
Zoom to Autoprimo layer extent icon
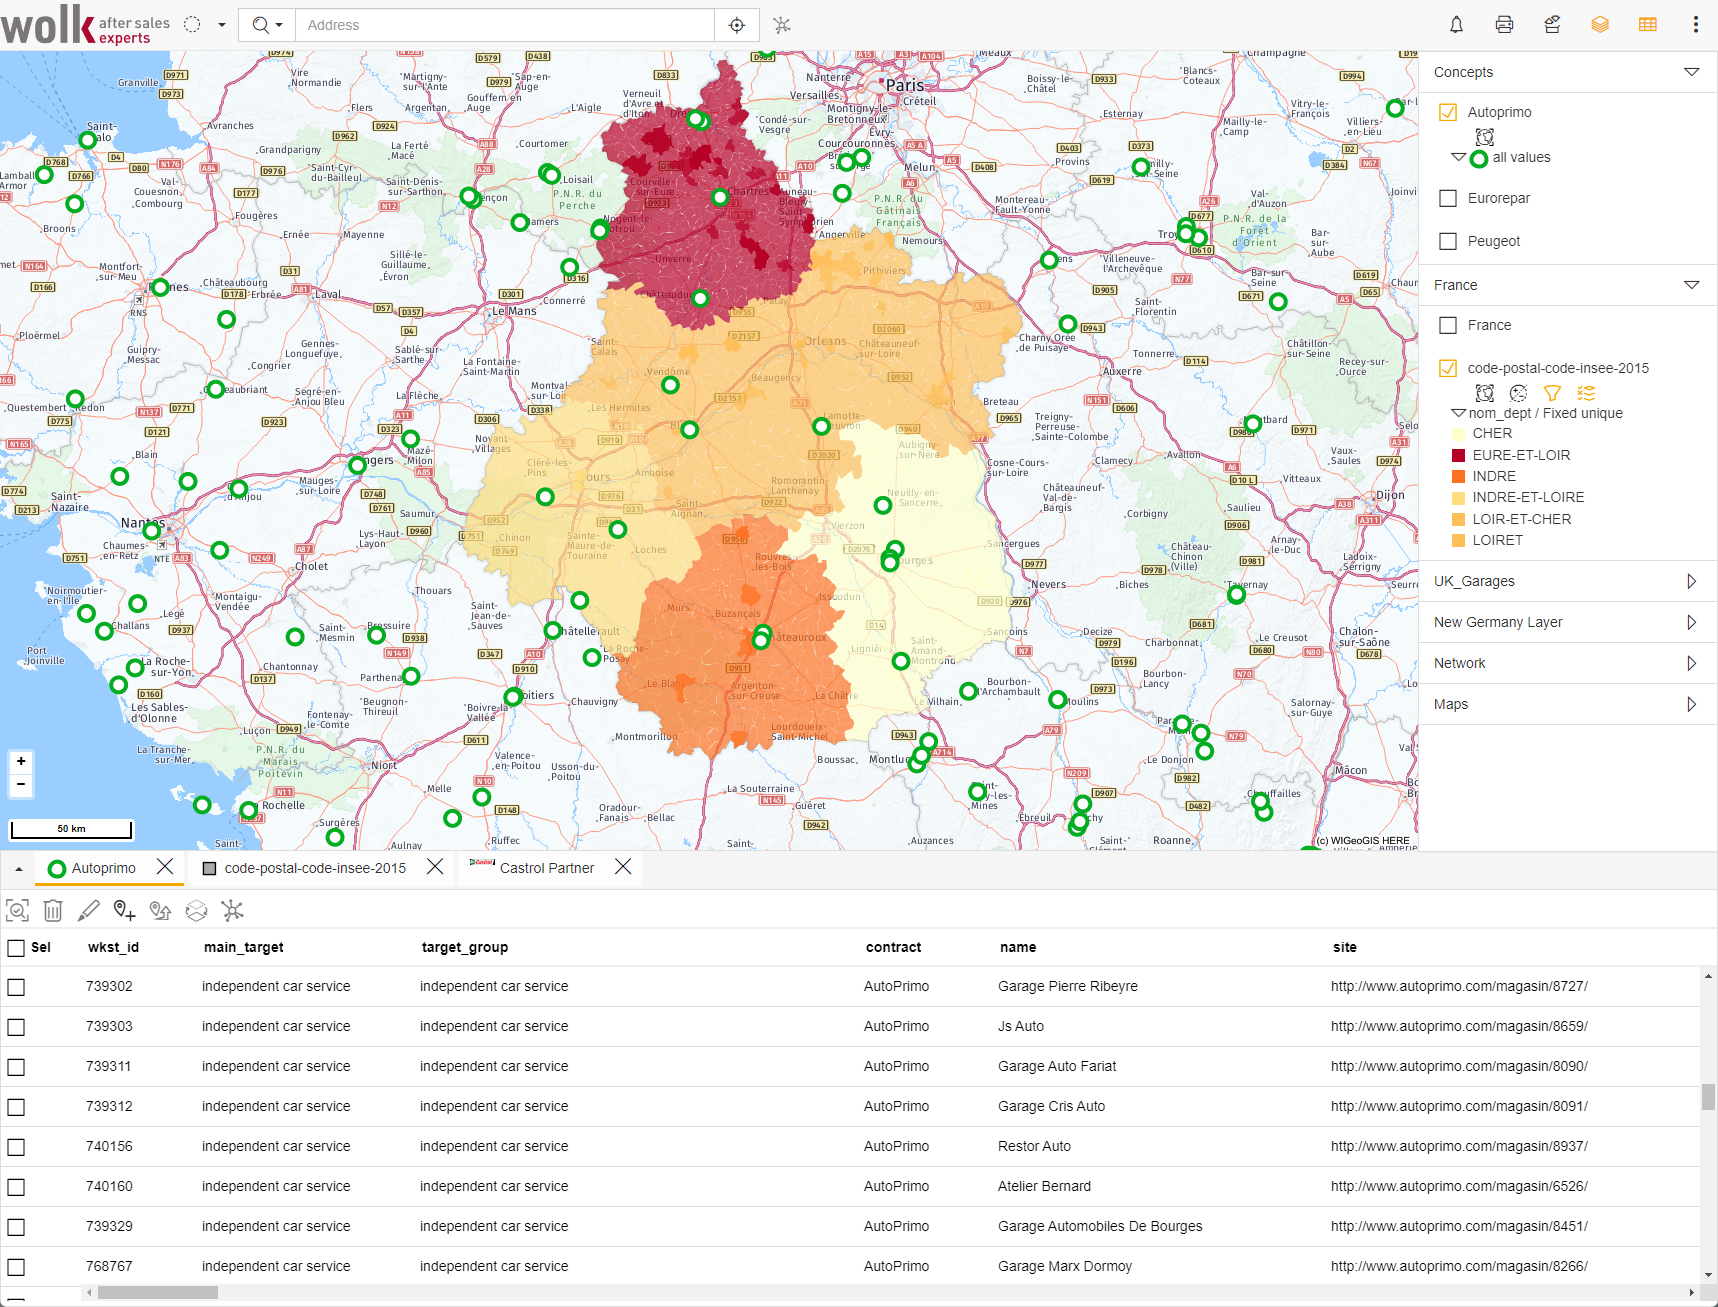point(1485,136)
